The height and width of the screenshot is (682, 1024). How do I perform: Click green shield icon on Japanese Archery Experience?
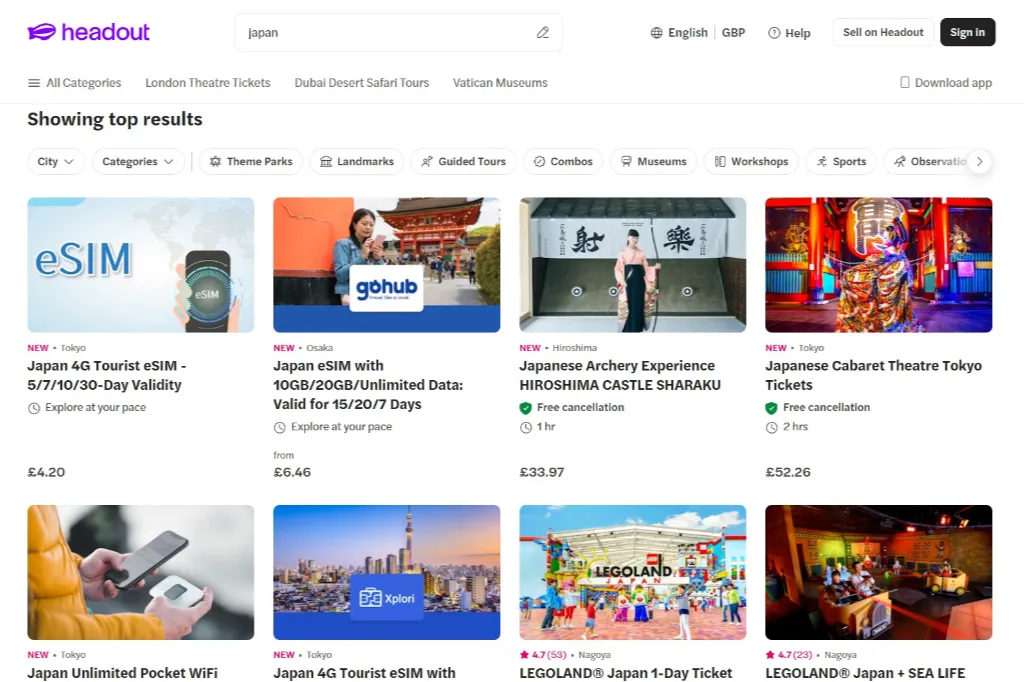pyautogui.click(x=526, y=408)
